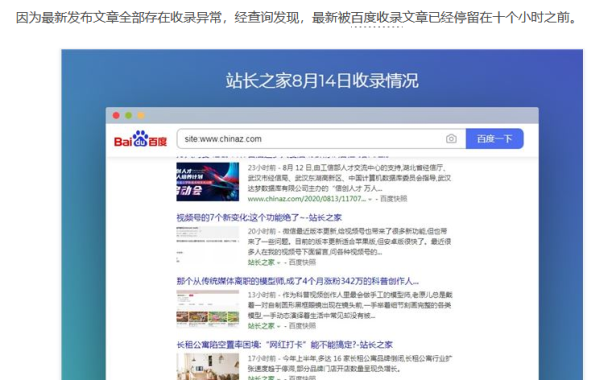
Task: Click the 17小时前 snippet text
Action: pyautogui.click(x=350, y=363)
